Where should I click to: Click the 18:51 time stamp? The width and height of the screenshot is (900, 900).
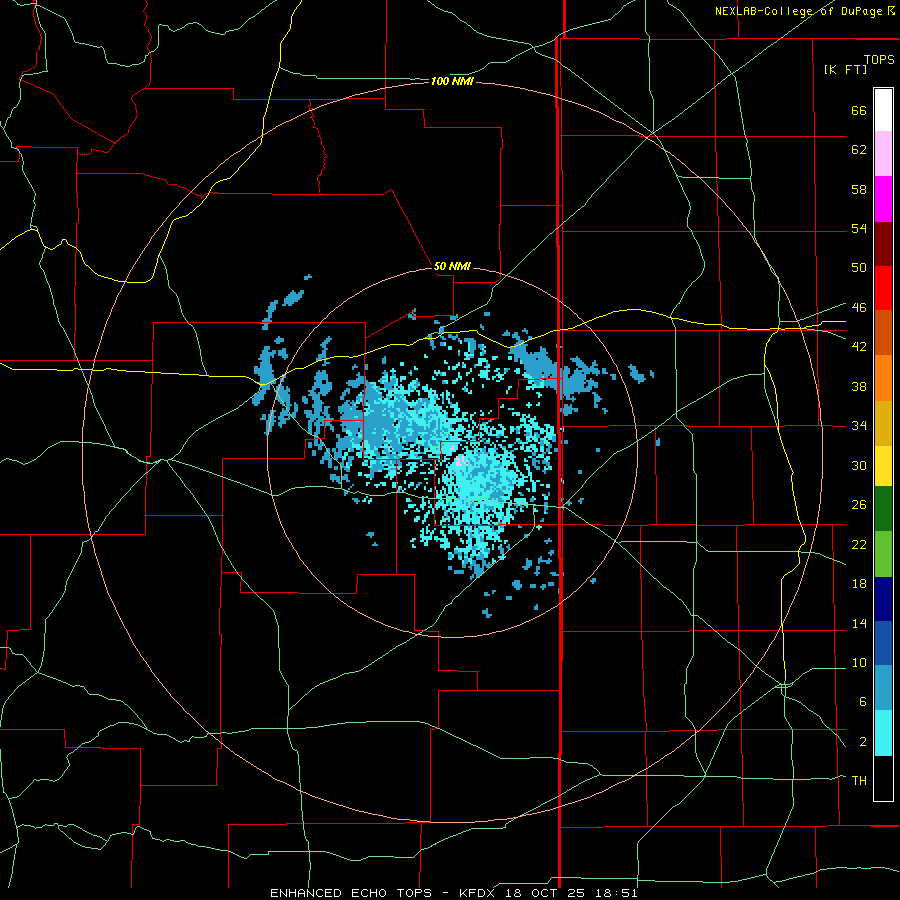[618, 893]
